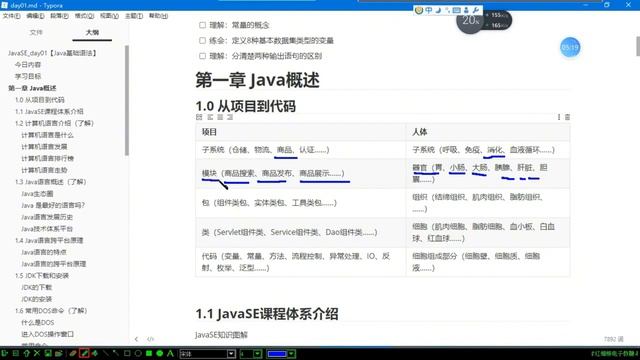Align the table column right
The height and width of the screenshot is (360, 640).
230,117
